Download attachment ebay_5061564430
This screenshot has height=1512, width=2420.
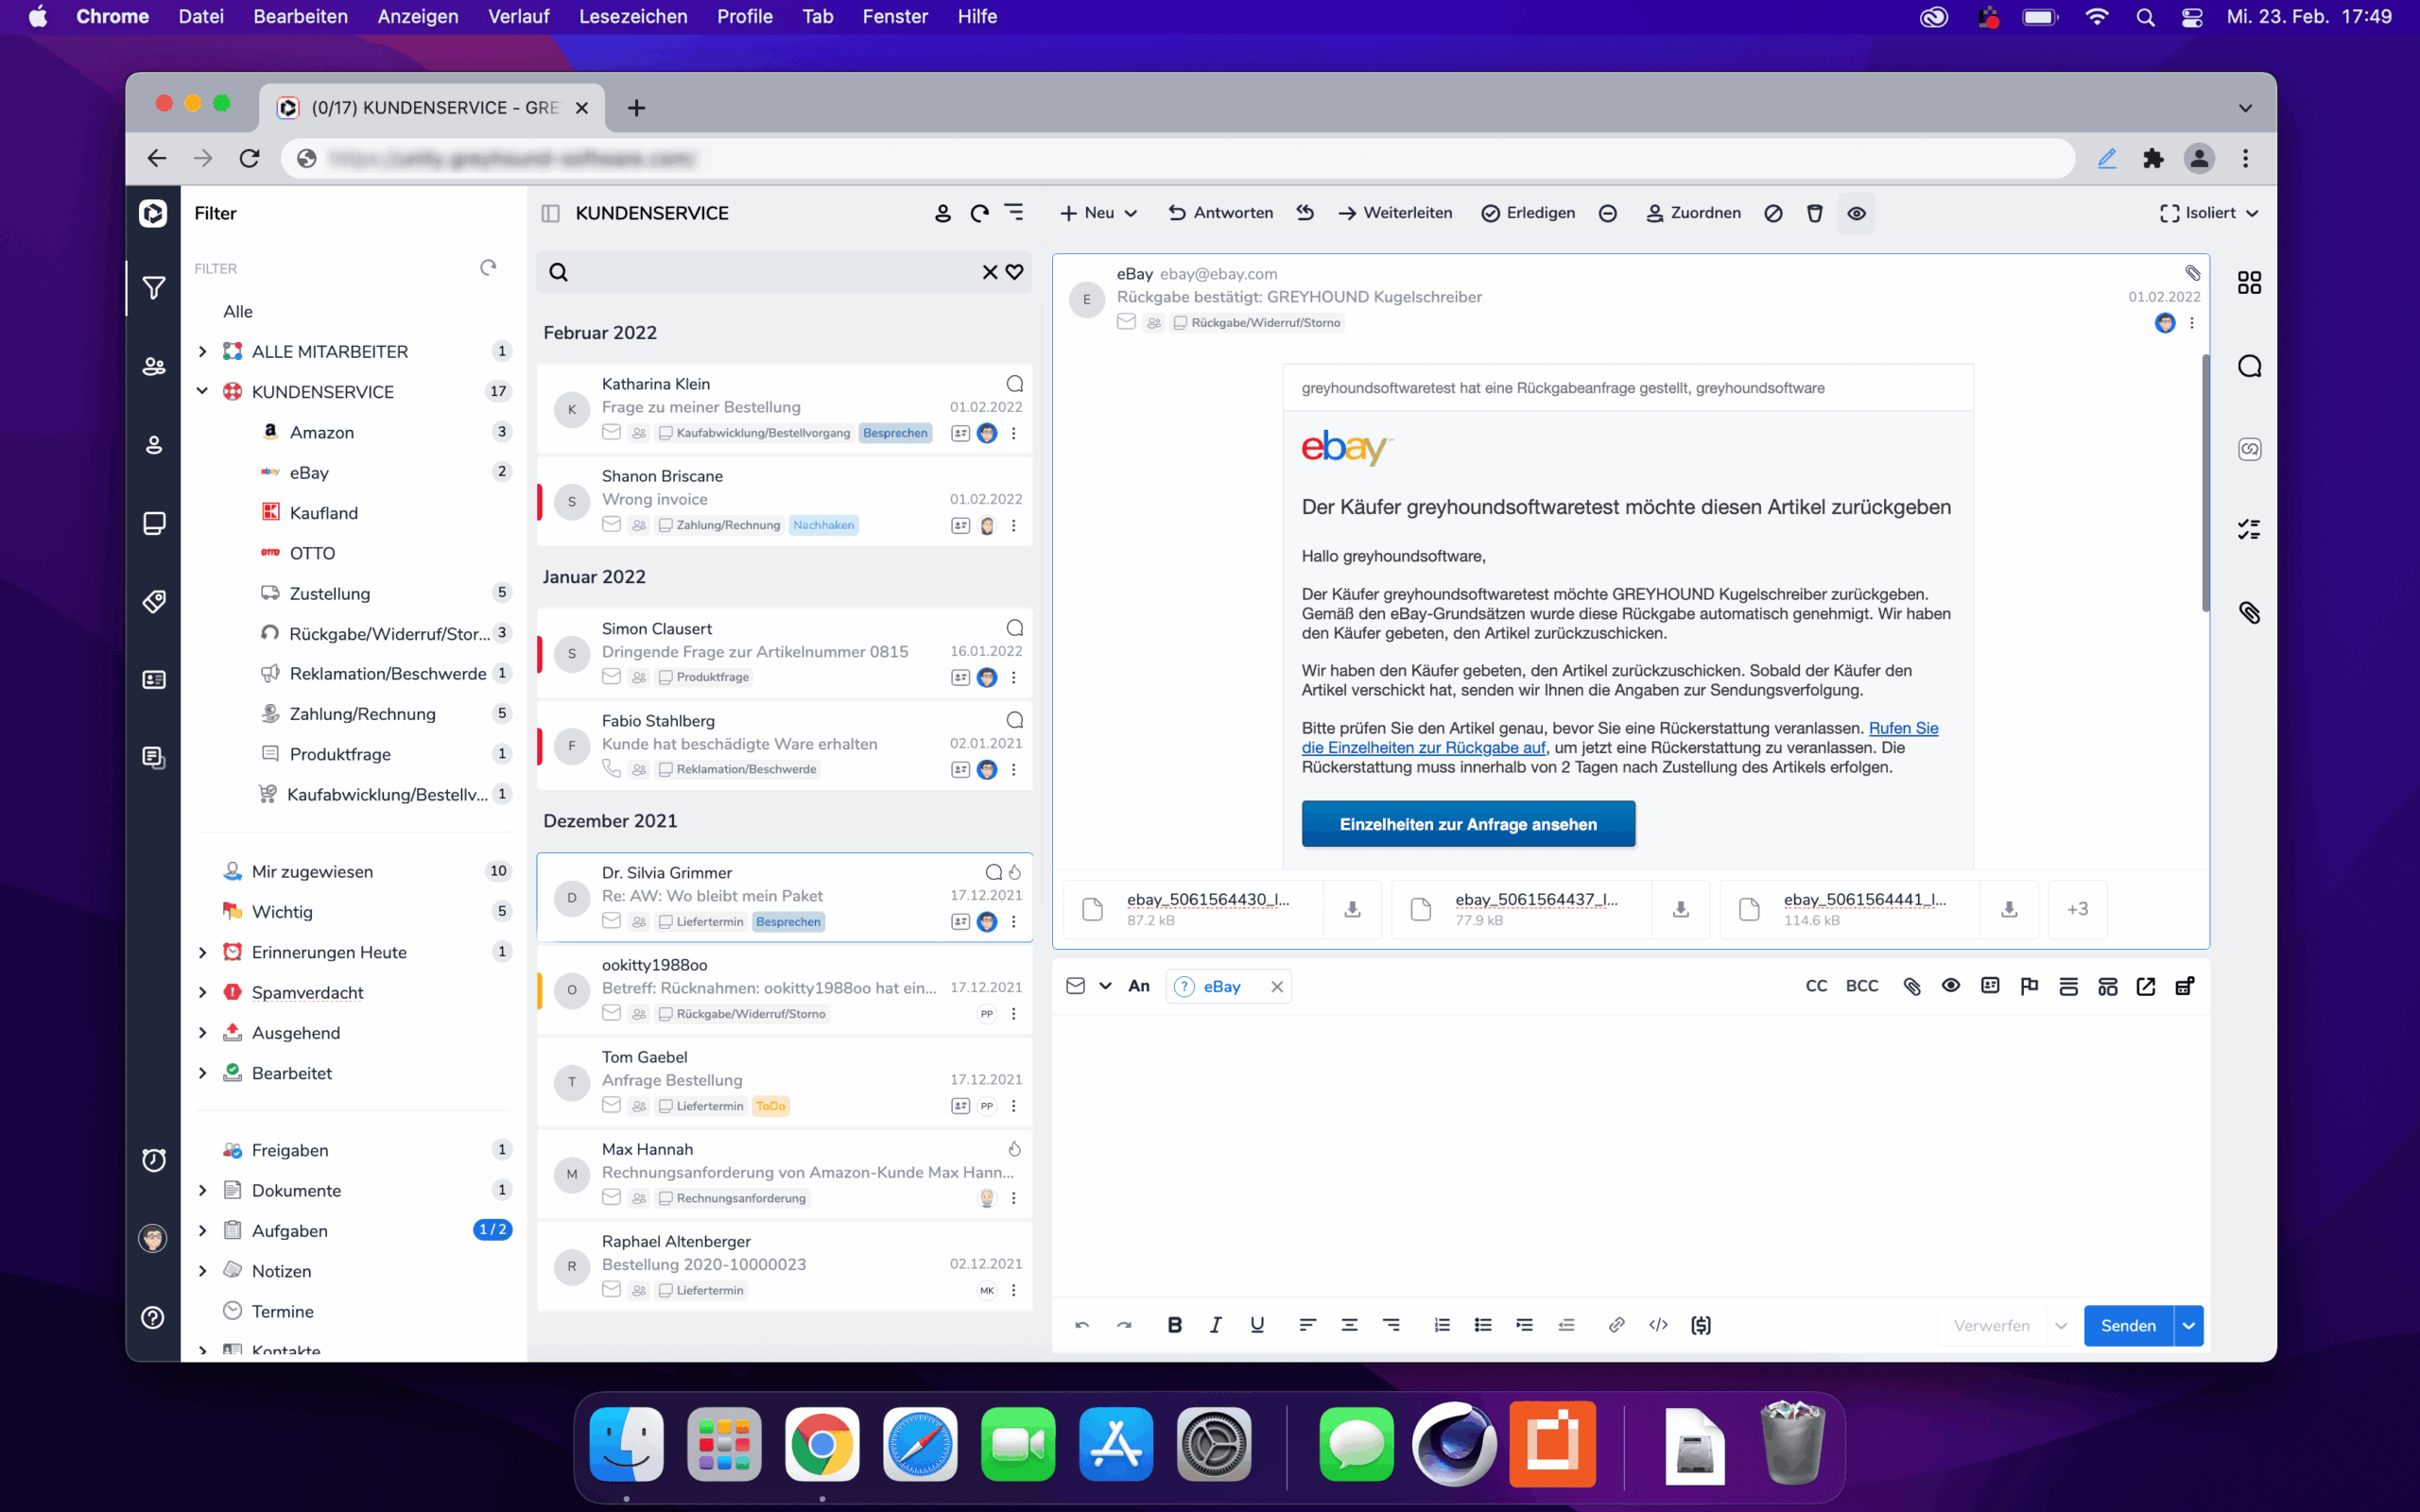[1352, 909]
